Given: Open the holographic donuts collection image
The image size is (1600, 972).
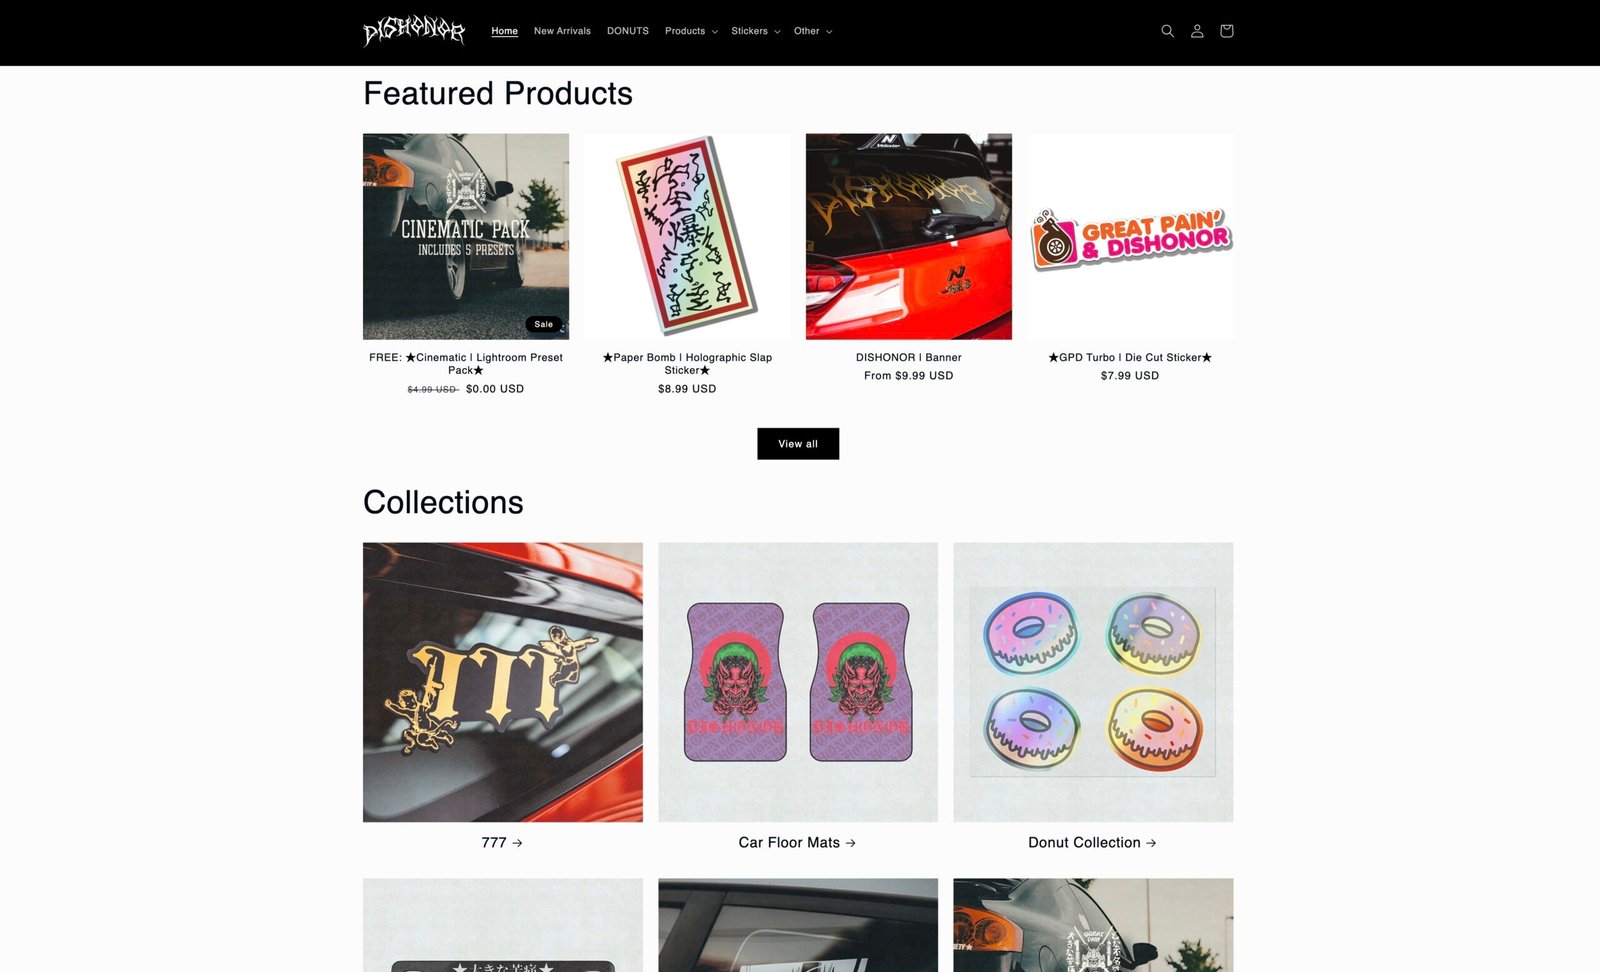Looking at the screenshot, I should point(1093,682).
